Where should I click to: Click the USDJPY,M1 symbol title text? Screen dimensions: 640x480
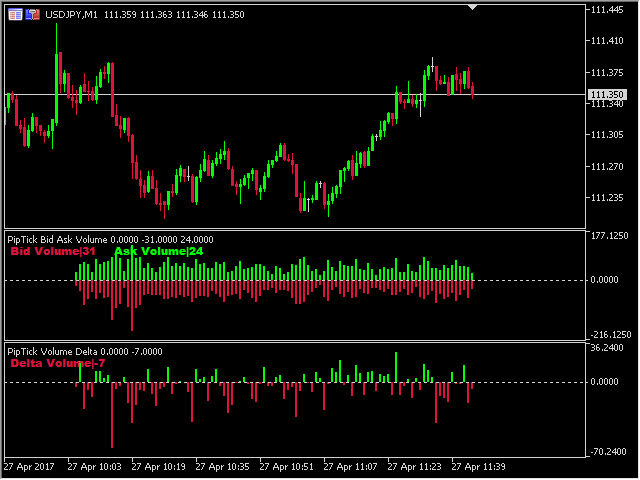71,15
